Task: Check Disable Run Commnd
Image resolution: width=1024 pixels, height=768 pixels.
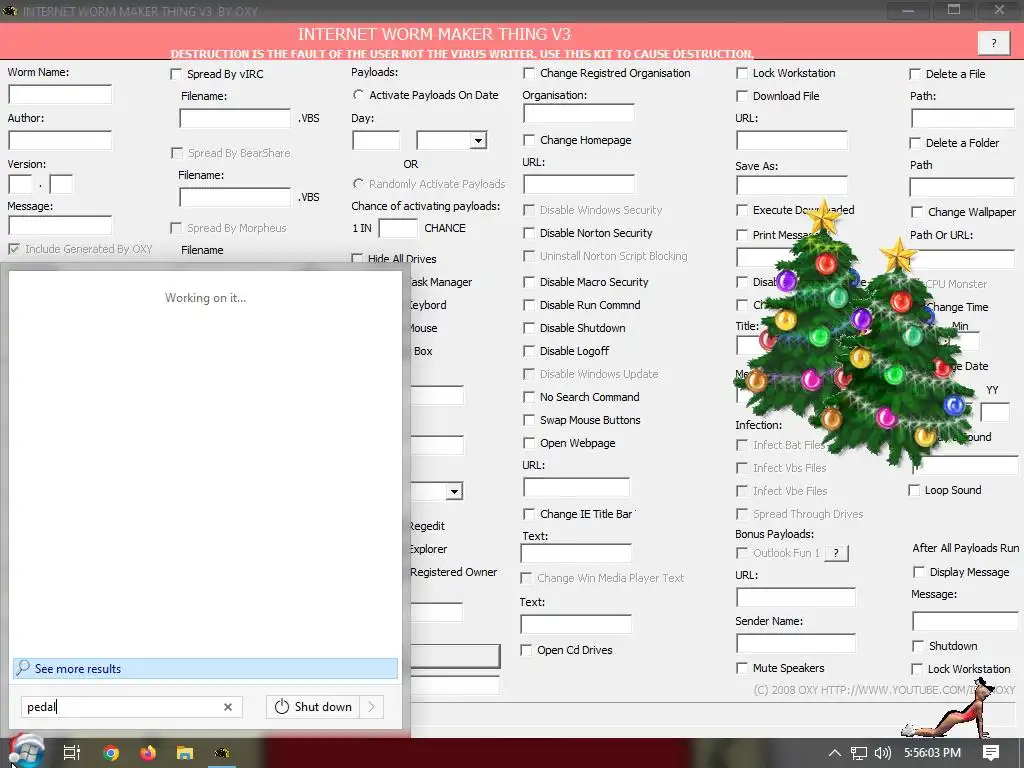Action: 529,305
